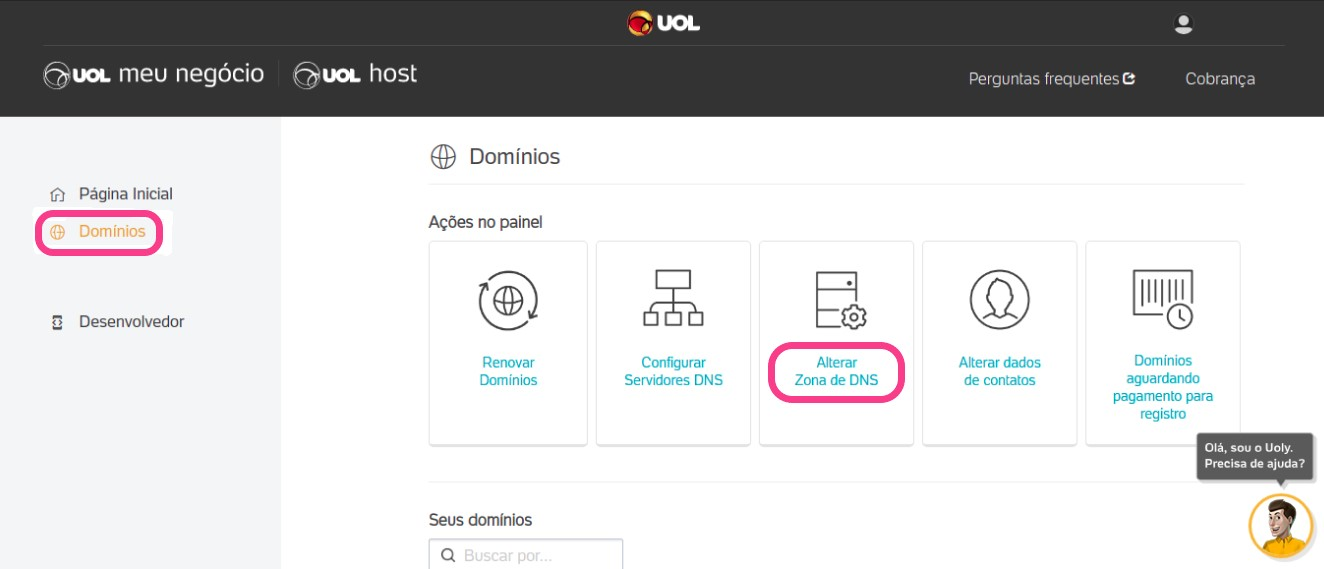Open Configurar Servidores DNS link
1324x569 pixels.
[673, 371]
